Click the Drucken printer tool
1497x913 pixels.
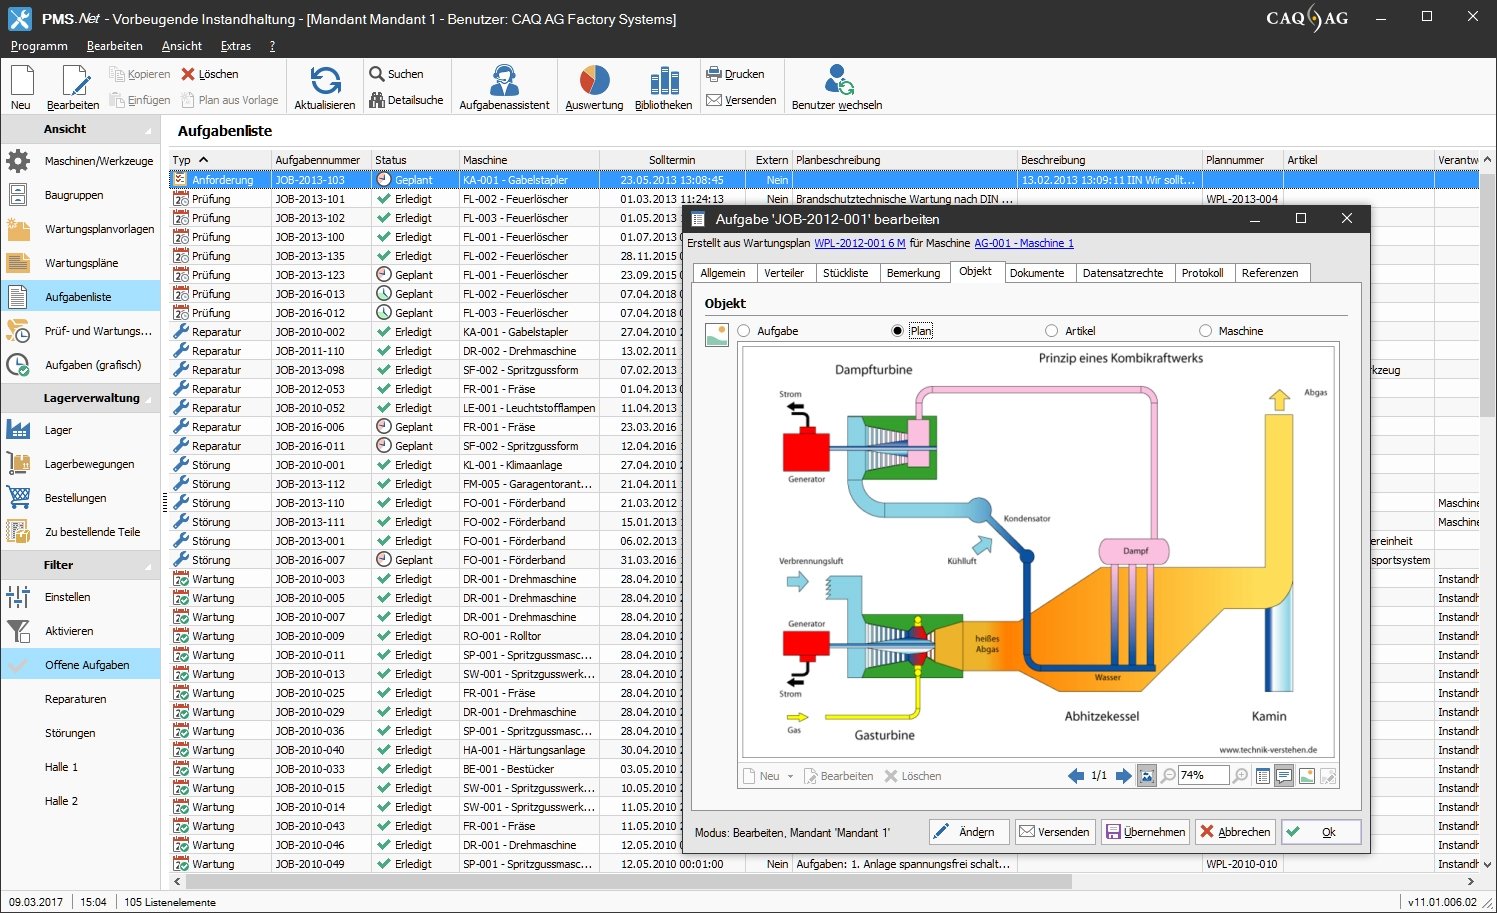[x=735, y=74]
